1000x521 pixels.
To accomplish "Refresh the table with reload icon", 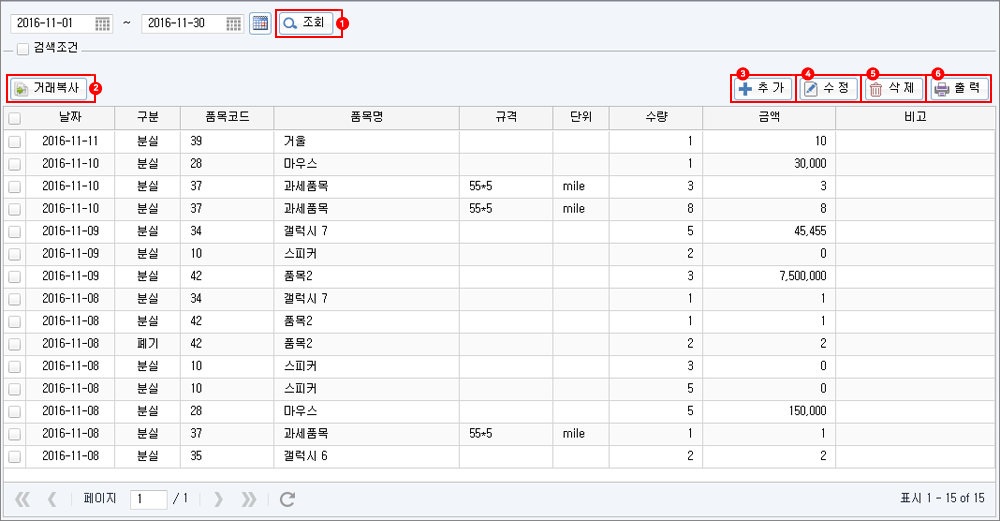I will click(x=287, y=499).
